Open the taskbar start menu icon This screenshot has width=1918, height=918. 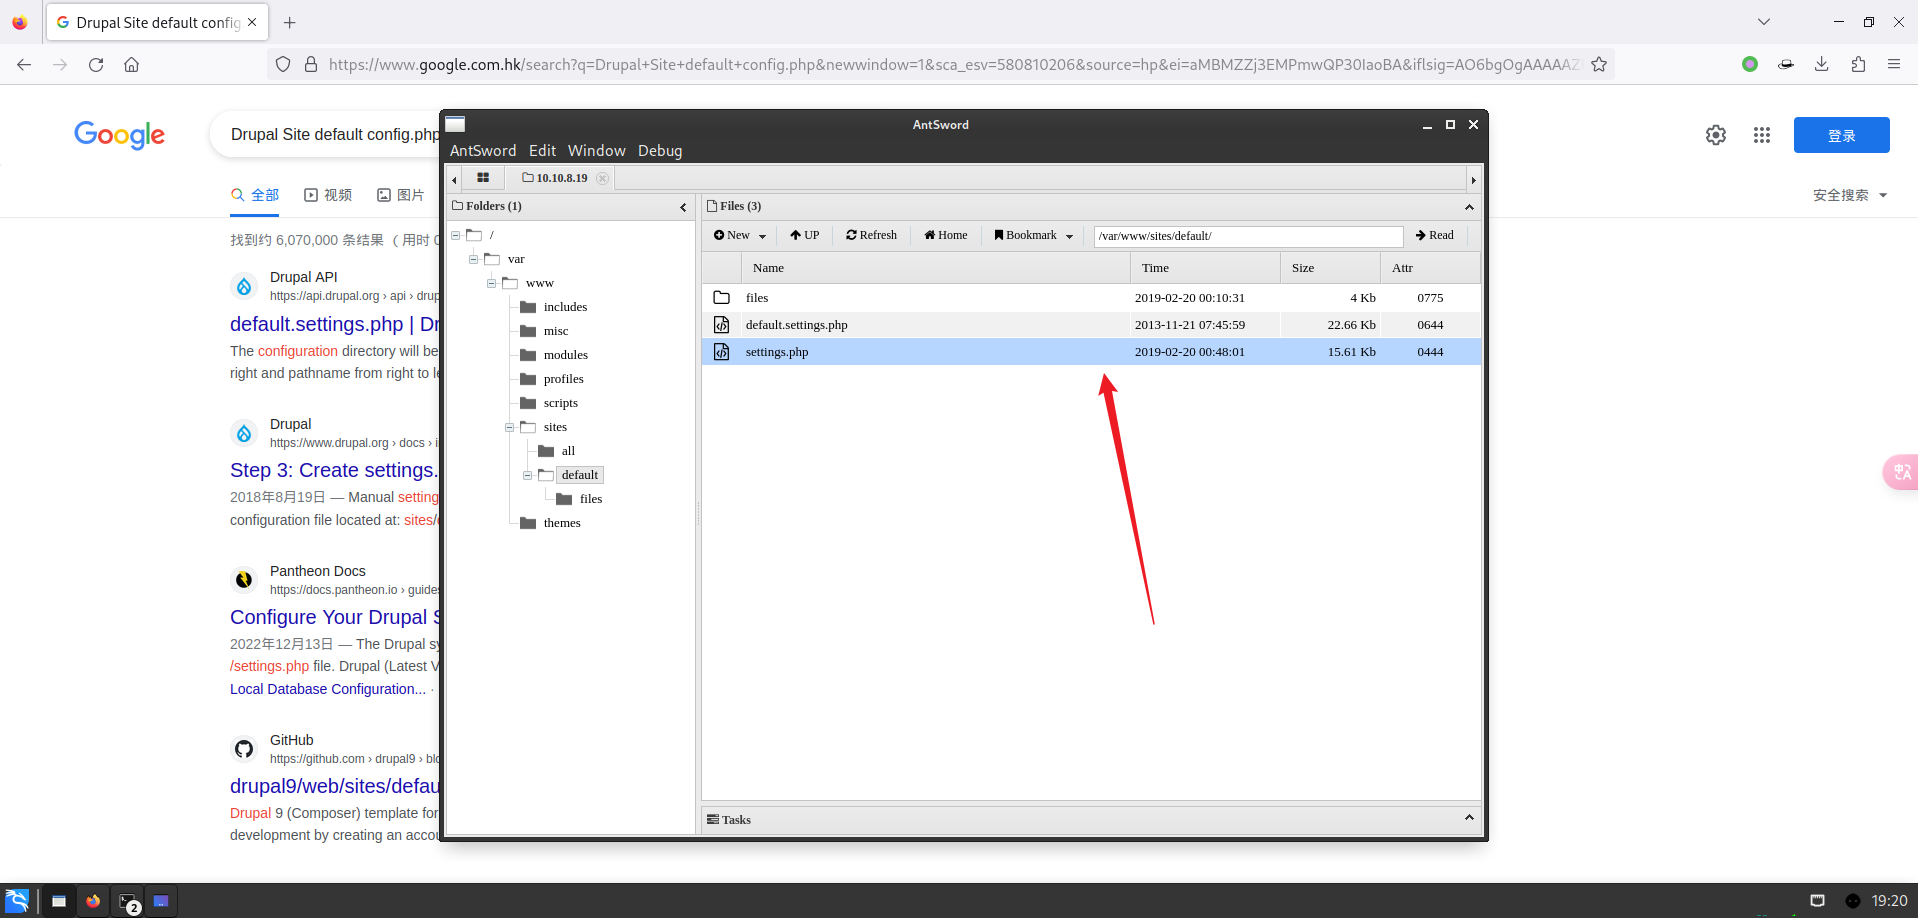tap(17, 900)
